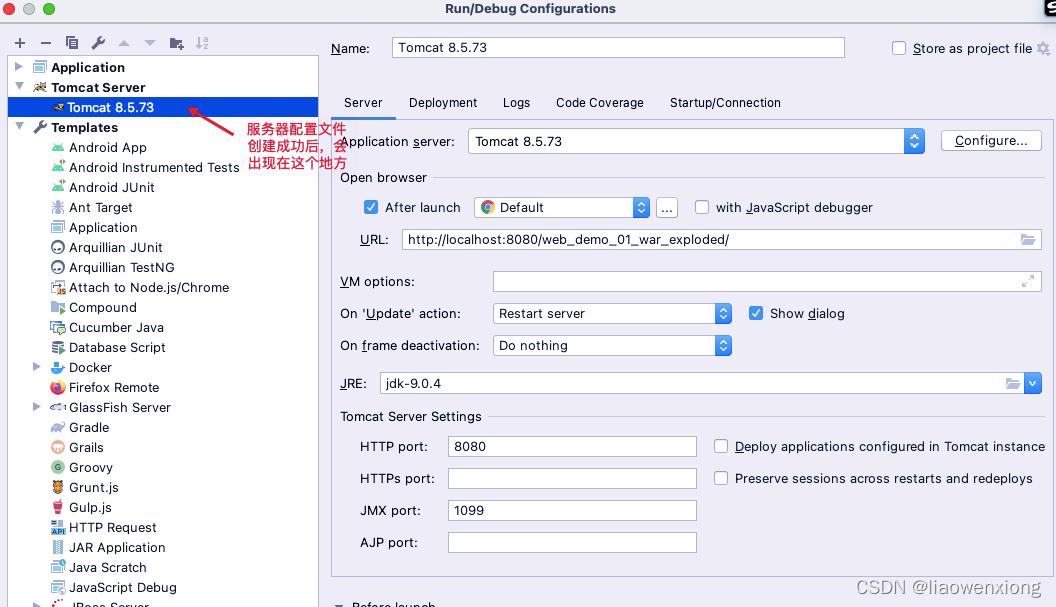Click the gear icon beside Store as project file
1056x607 pixels.
coord(1043,49)
